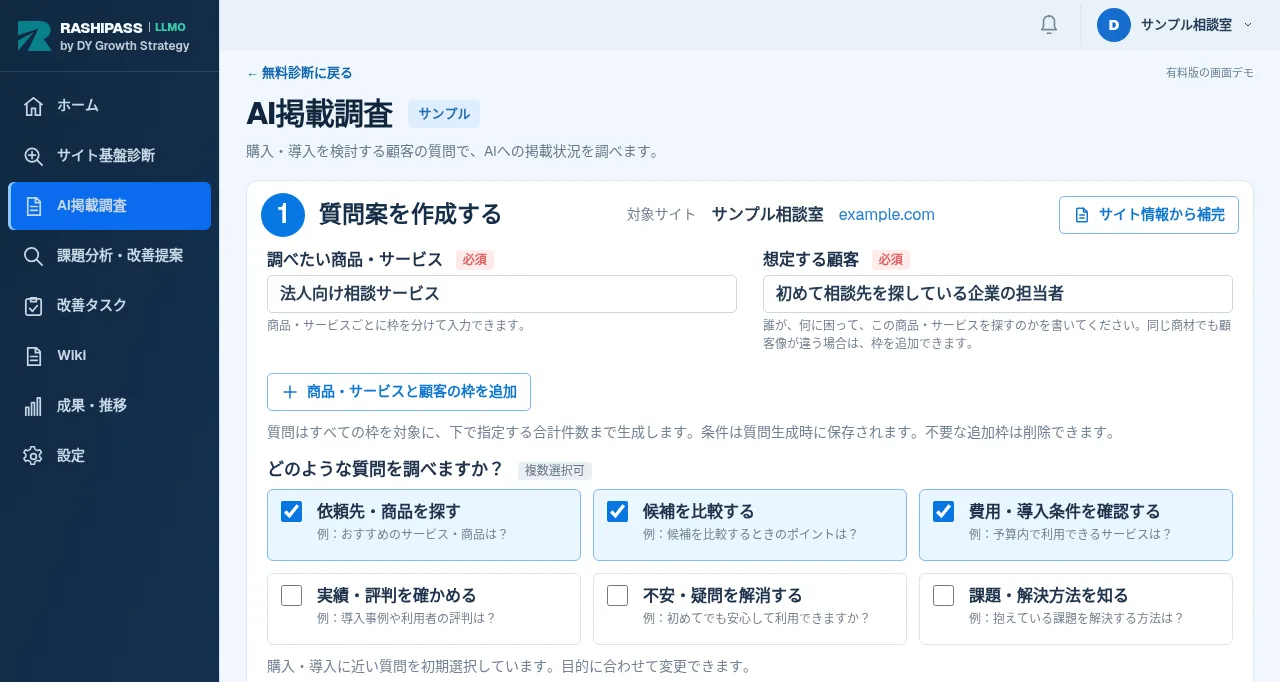Click the by DY Growth Strategy text
Image resolution: width=1280 pixels, height=682 pixels.
[x=124, y=46]
